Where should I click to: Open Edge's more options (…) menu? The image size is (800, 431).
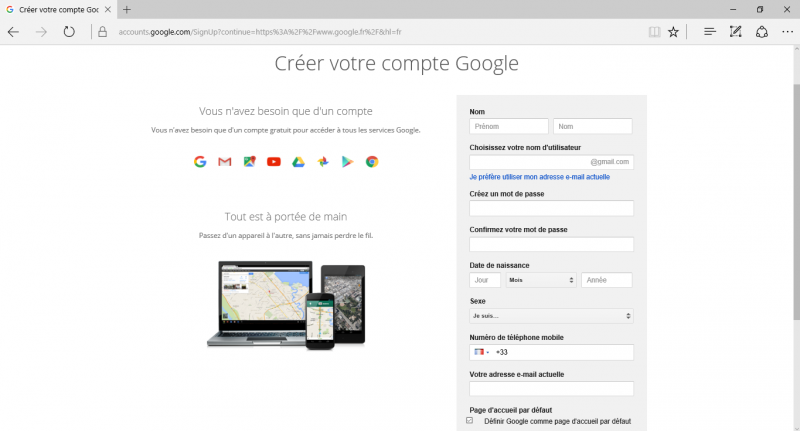787,32
